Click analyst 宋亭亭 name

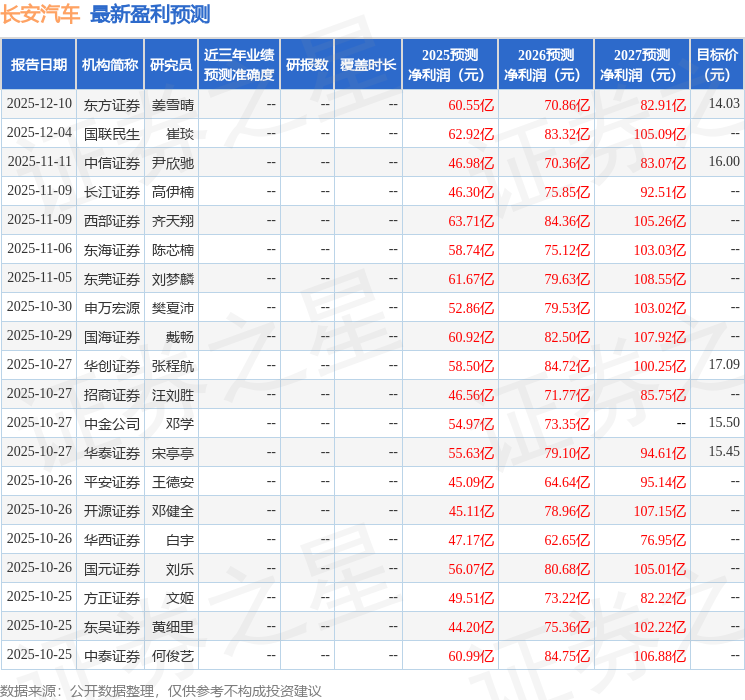(173, 453)
